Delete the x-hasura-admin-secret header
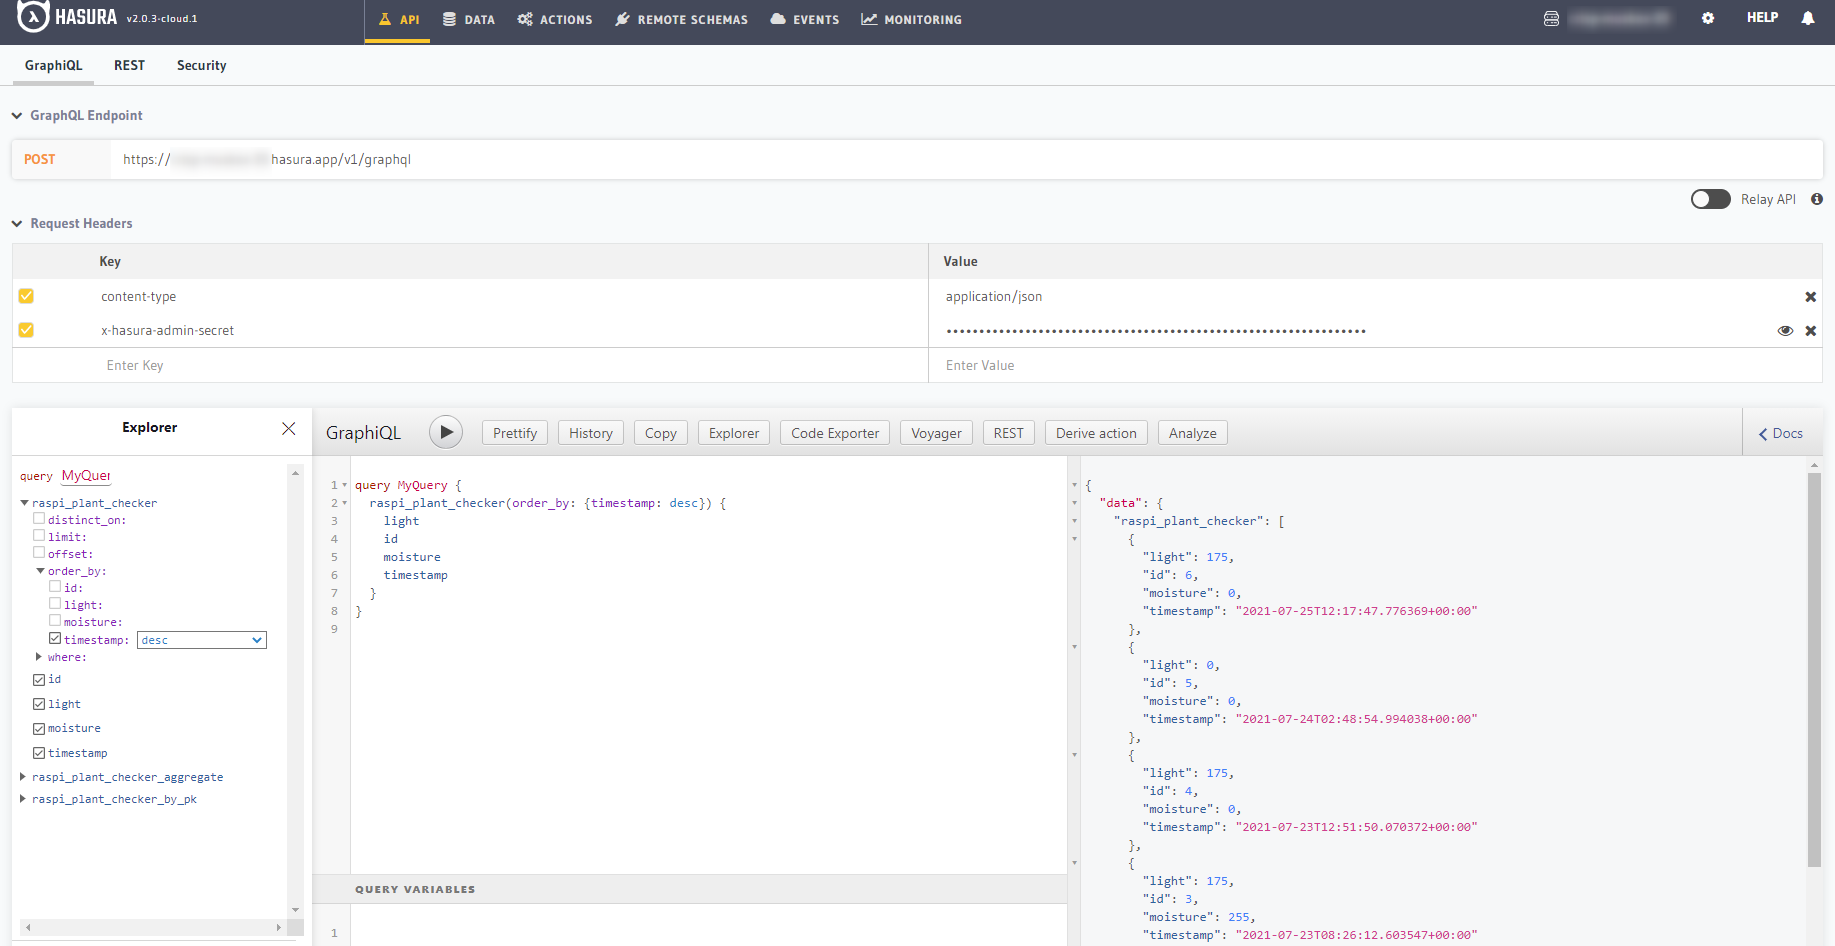 (x=1810, y=331)
